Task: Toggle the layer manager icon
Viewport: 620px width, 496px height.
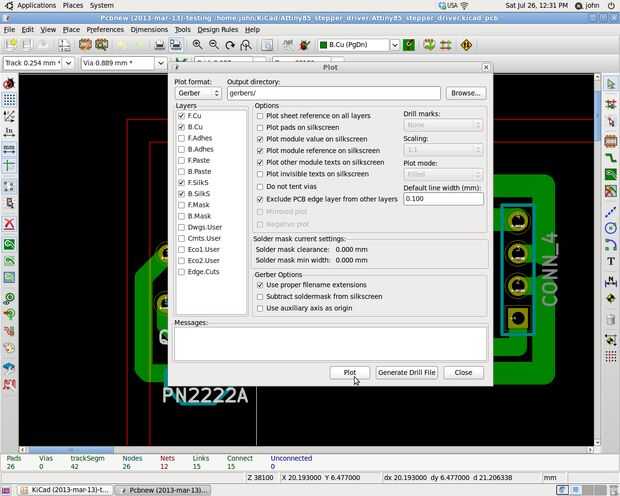Action: tap(9, 367)
